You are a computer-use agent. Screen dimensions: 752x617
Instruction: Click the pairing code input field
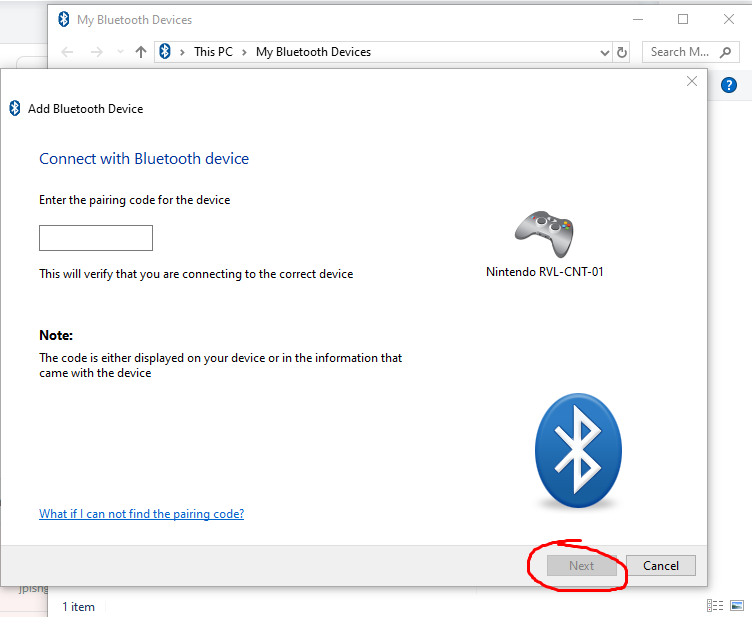tap(96, 238)
